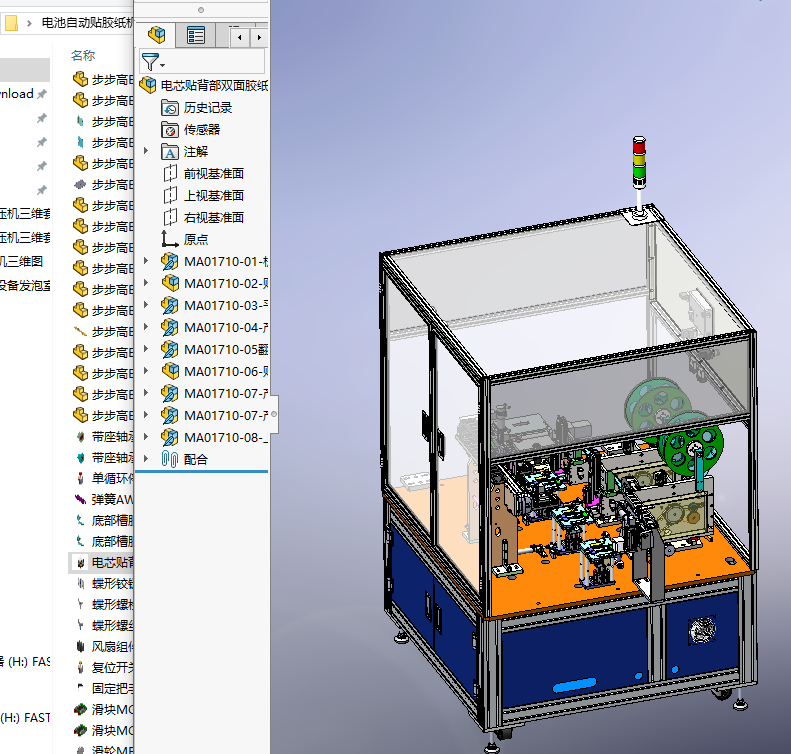Viewport: 791px width, 754px height.
Task: Sort files by the 名称 column header
Action: (x=83, y=55)
